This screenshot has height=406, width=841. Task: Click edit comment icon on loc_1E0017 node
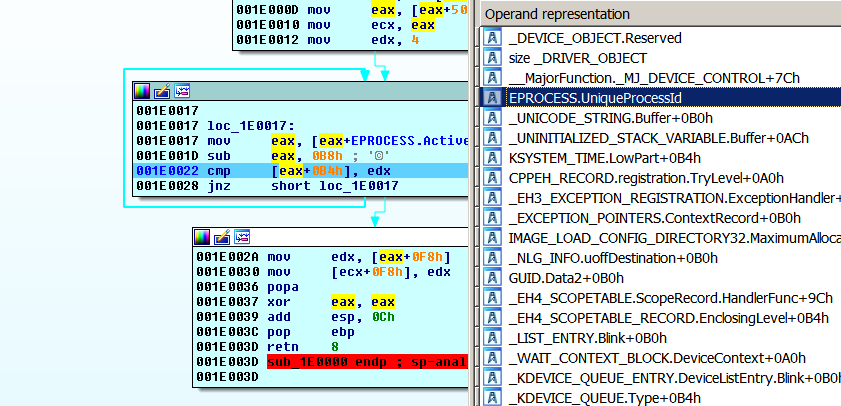pos(162,90)
